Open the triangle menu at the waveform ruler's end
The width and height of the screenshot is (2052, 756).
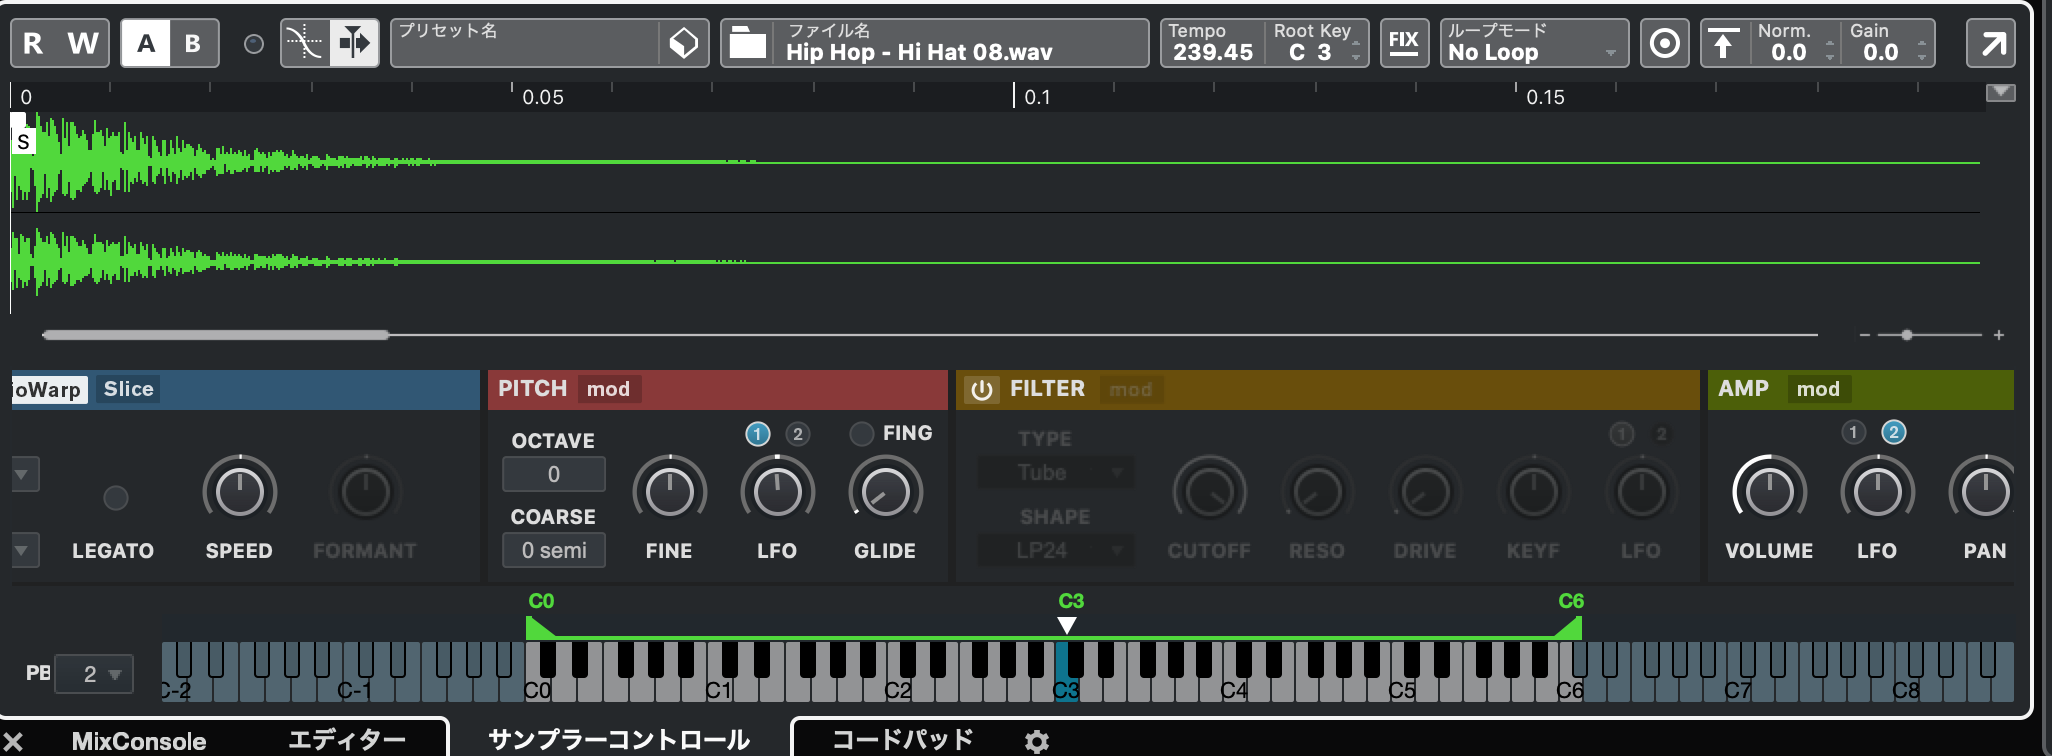[x=2000, y=93]
